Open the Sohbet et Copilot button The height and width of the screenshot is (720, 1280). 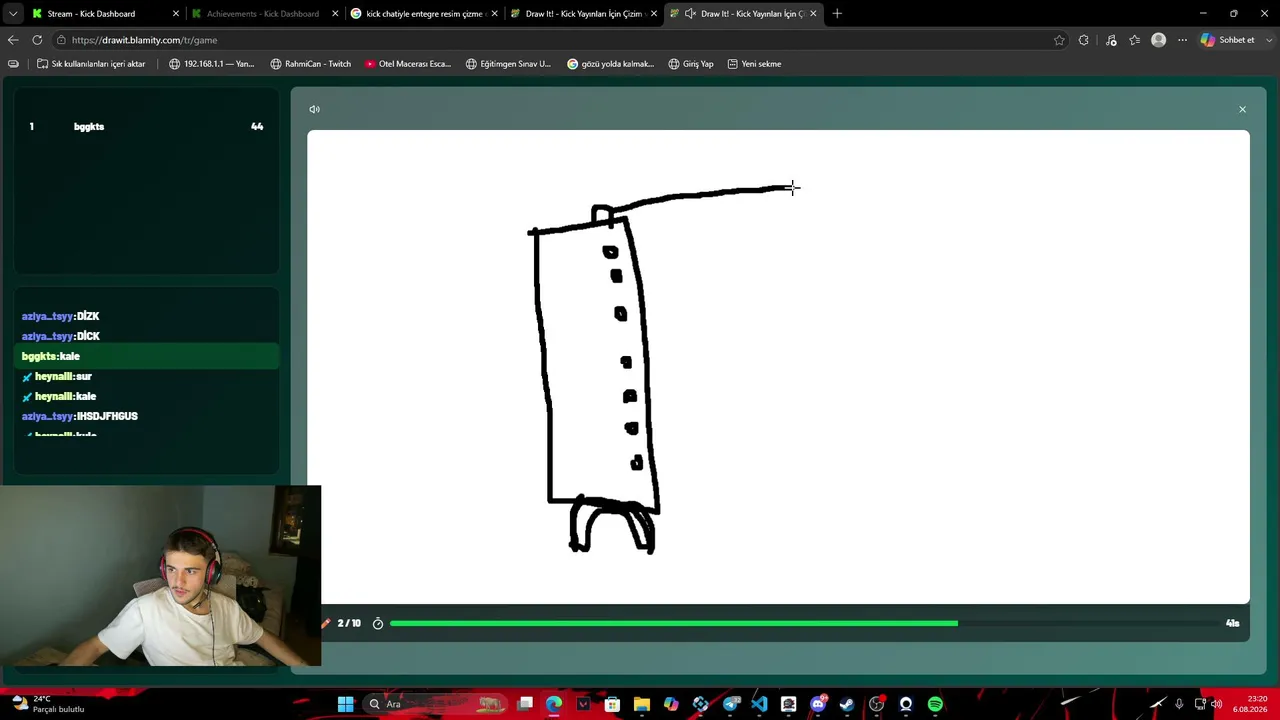click(x=1228, y=40)
